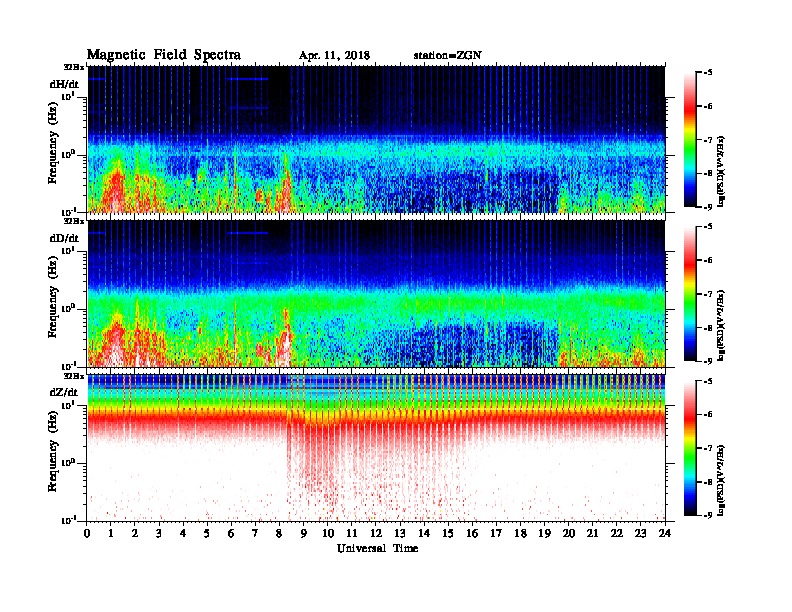
Task: Click the -7 value on the dD/dt color bar
Action: tap(708, 293)
